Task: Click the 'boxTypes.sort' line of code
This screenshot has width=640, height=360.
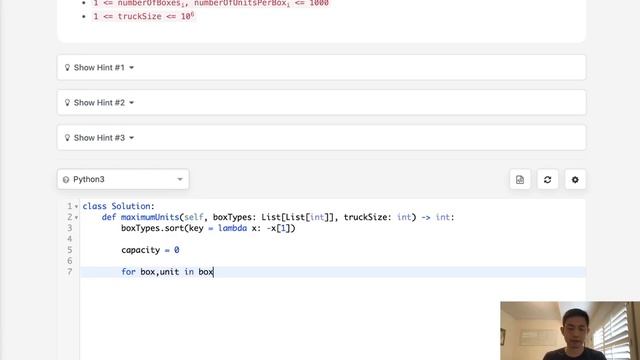Action: tap(208, 228)
